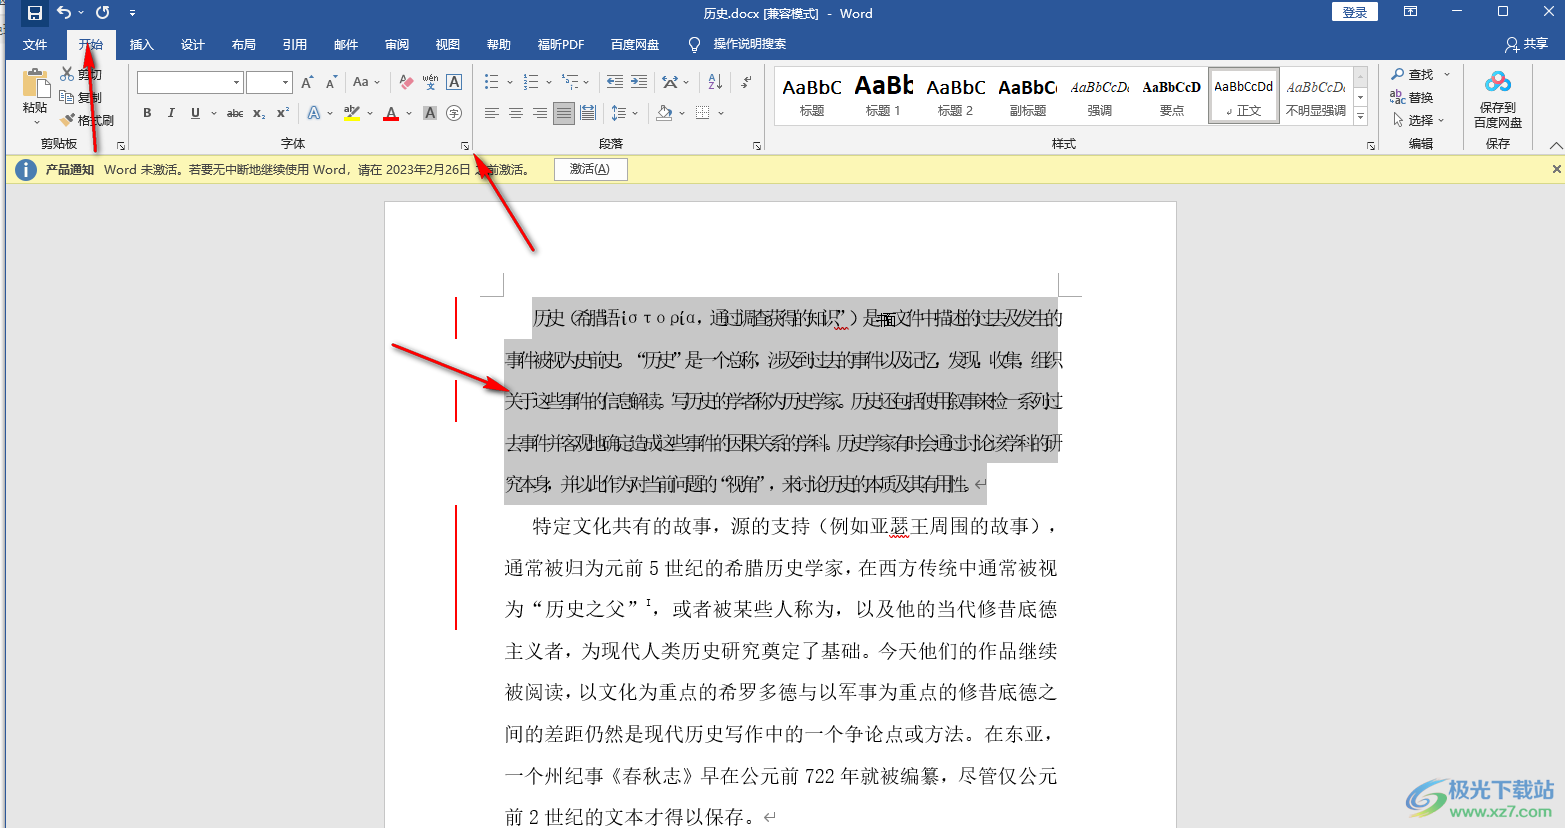Switch to the Insert tab
Screen dimensions: 1565x828
tap(142, 44)
